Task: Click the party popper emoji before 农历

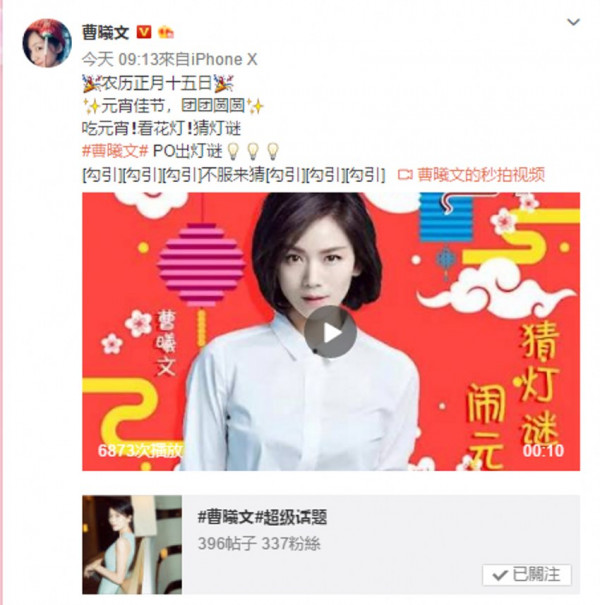Action: click(91, 83)
